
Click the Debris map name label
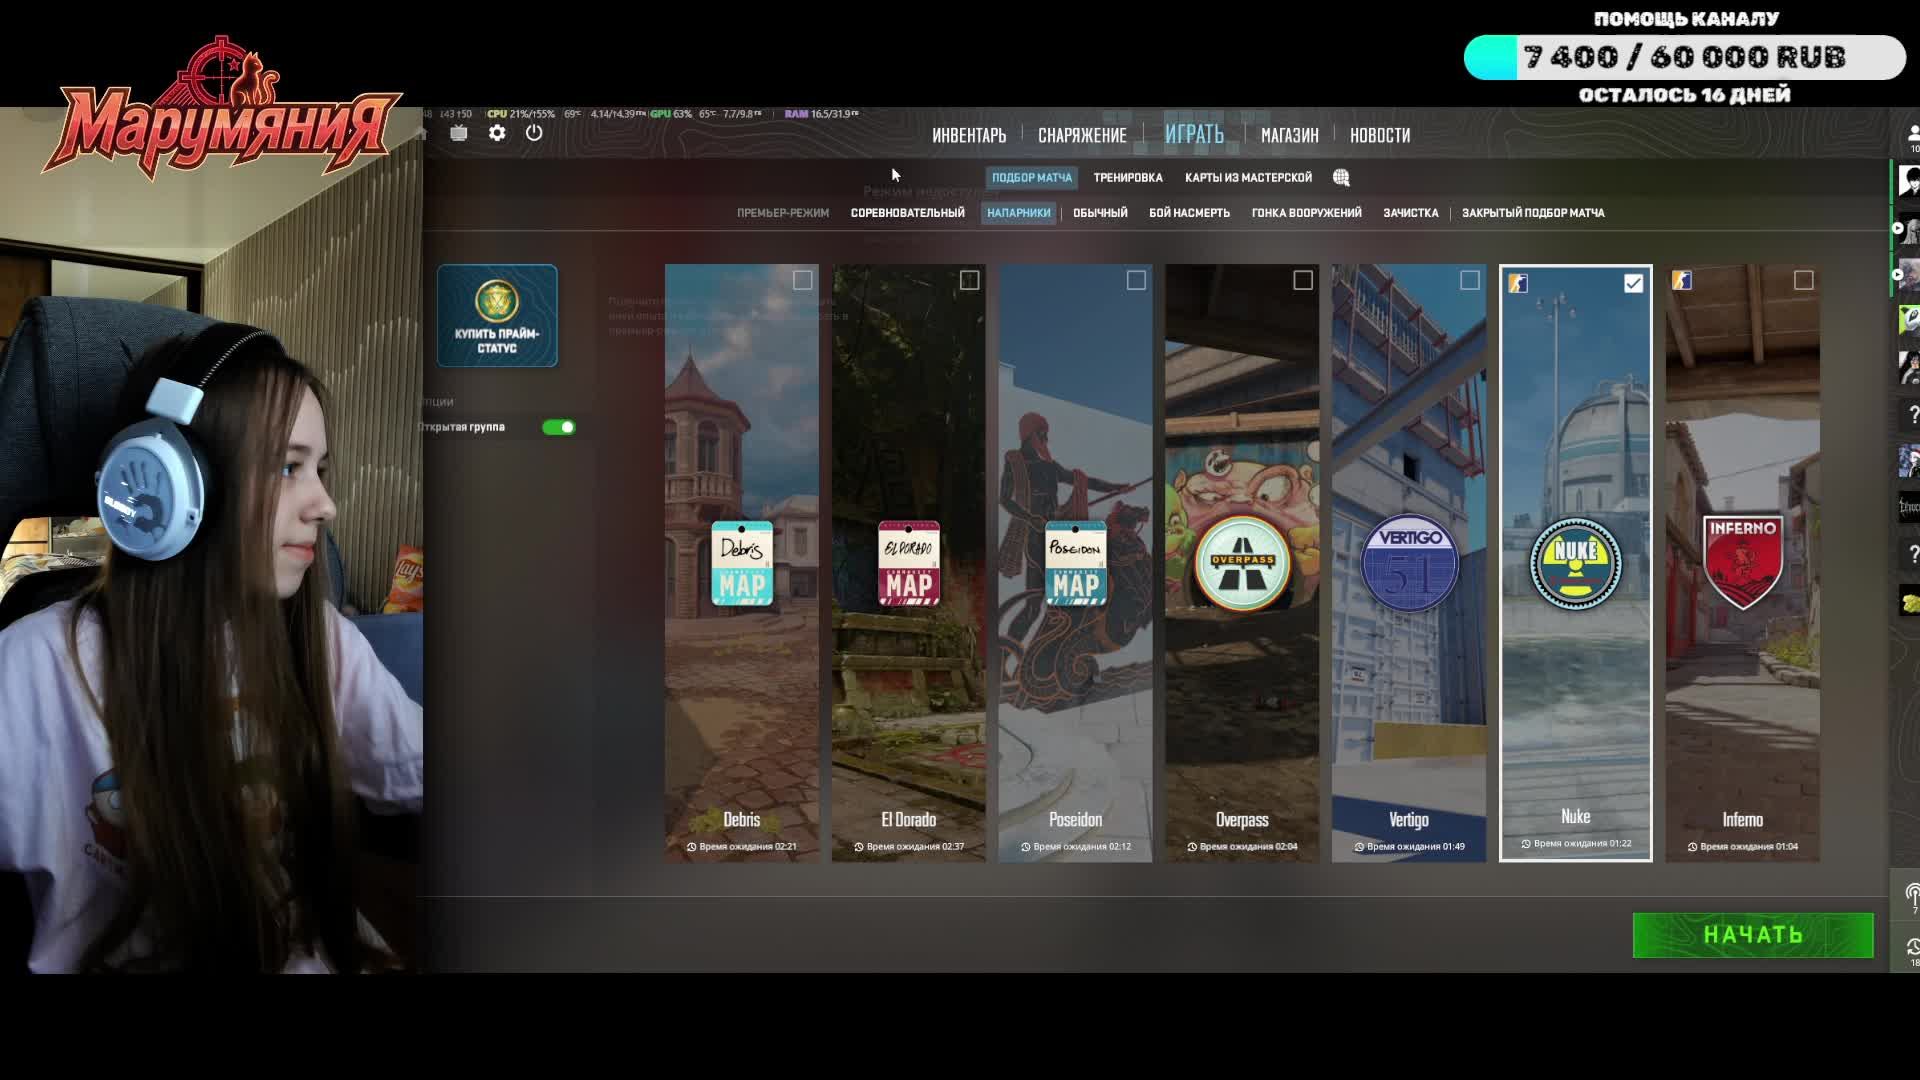point(742,820)
